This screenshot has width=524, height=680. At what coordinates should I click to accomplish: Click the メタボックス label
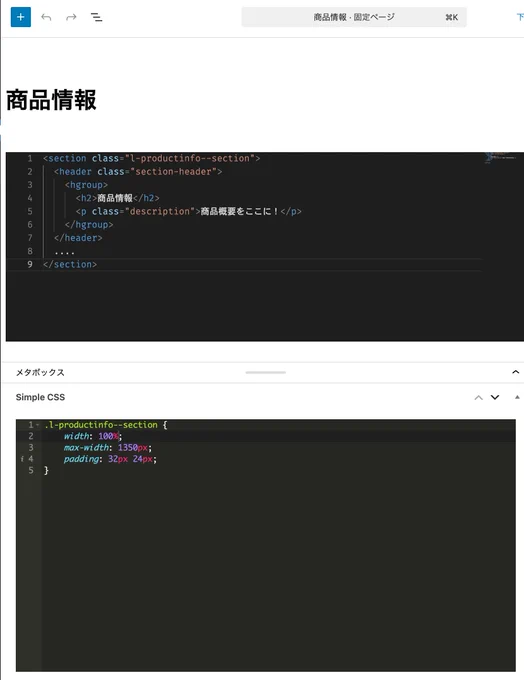[x=40, y=373]
